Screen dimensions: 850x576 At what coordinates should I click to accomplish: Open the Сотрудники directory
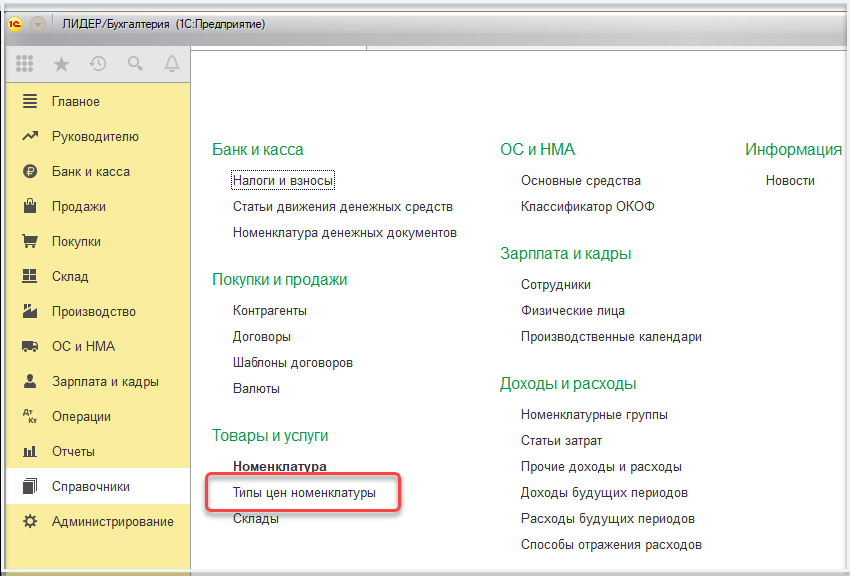tap(556, 284)
